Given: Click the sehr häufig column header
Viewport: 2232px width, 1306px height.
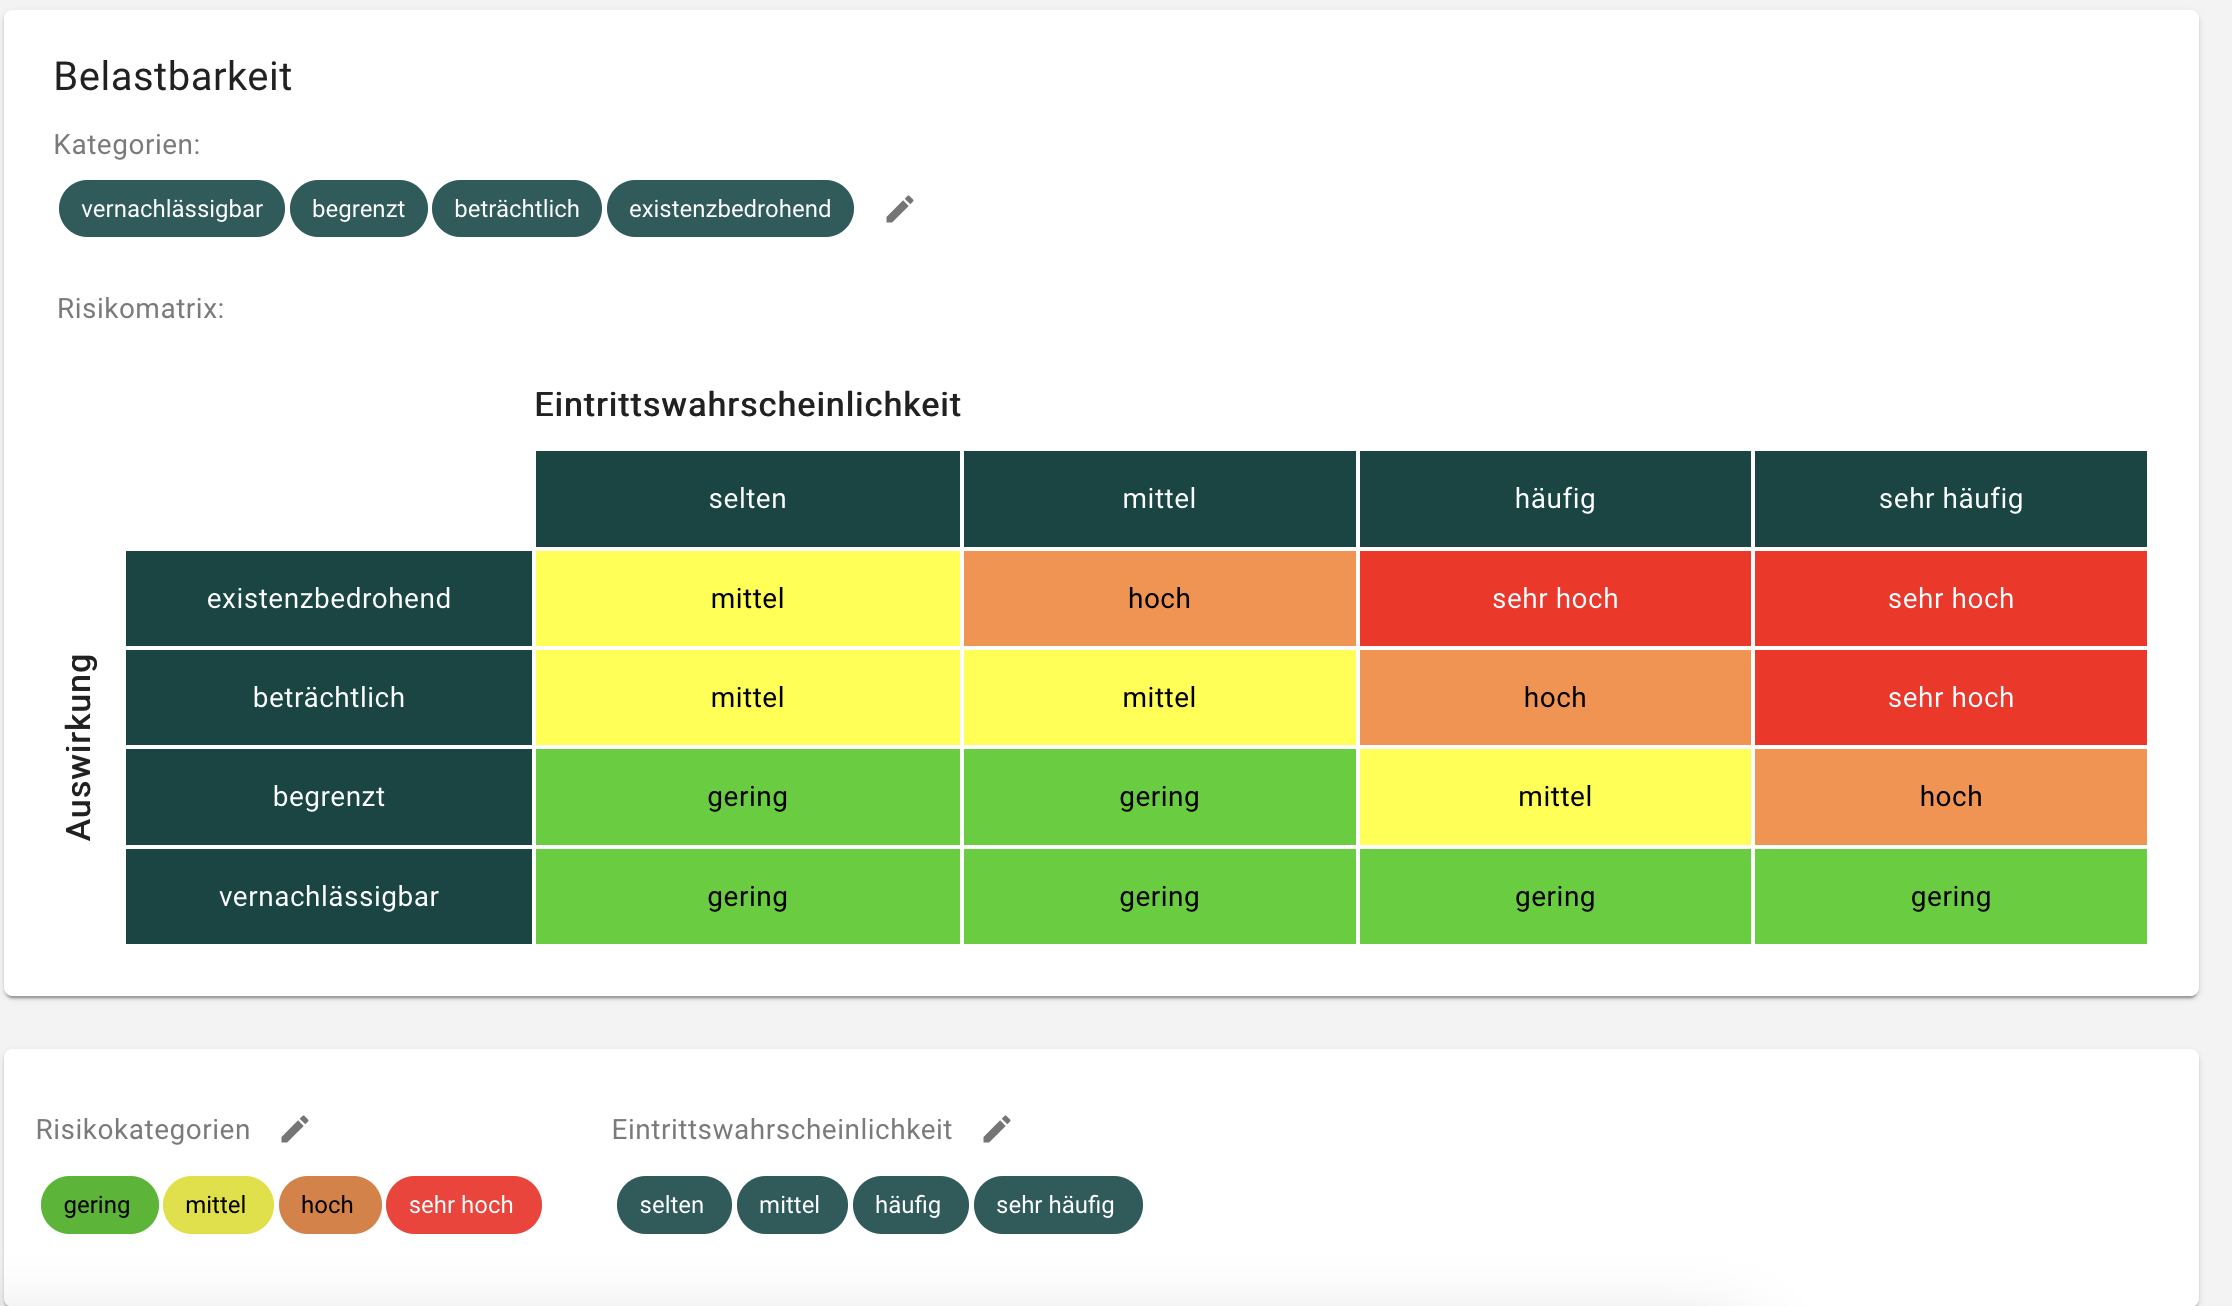Looking at the screenshot, I should point(1950,498).
